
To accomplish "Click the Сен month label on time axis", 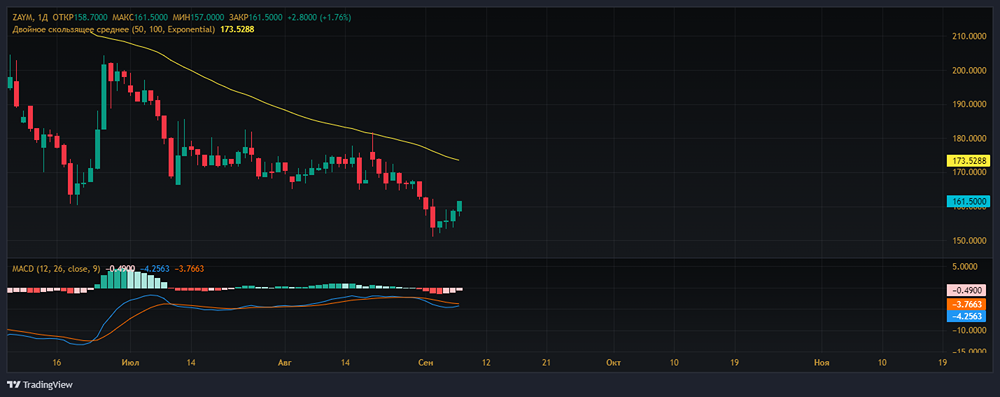I will coord(426,363).
